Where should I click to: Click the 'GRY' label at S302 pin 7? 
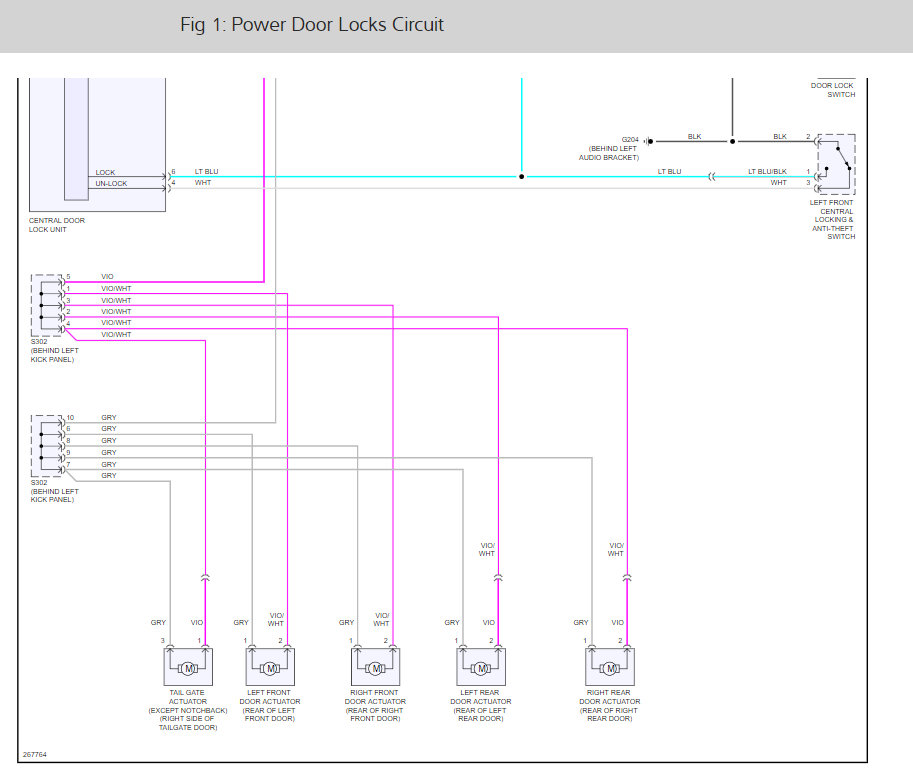pyautogui.click(x=109, y=465)
